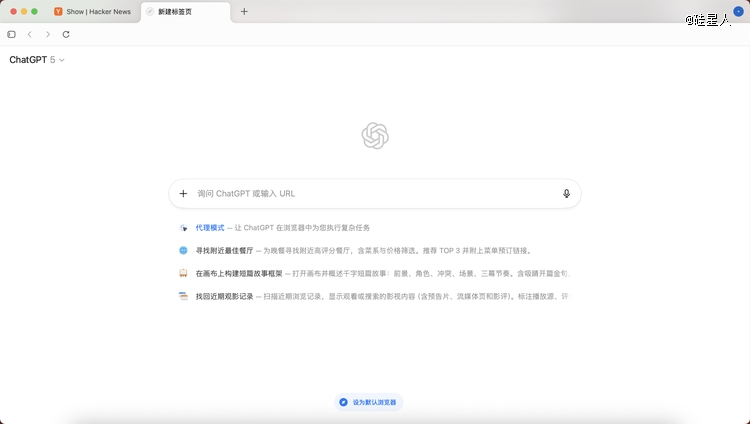Select the 新建标签页 tab
The image size is (750, 424).
pos(185,12)
